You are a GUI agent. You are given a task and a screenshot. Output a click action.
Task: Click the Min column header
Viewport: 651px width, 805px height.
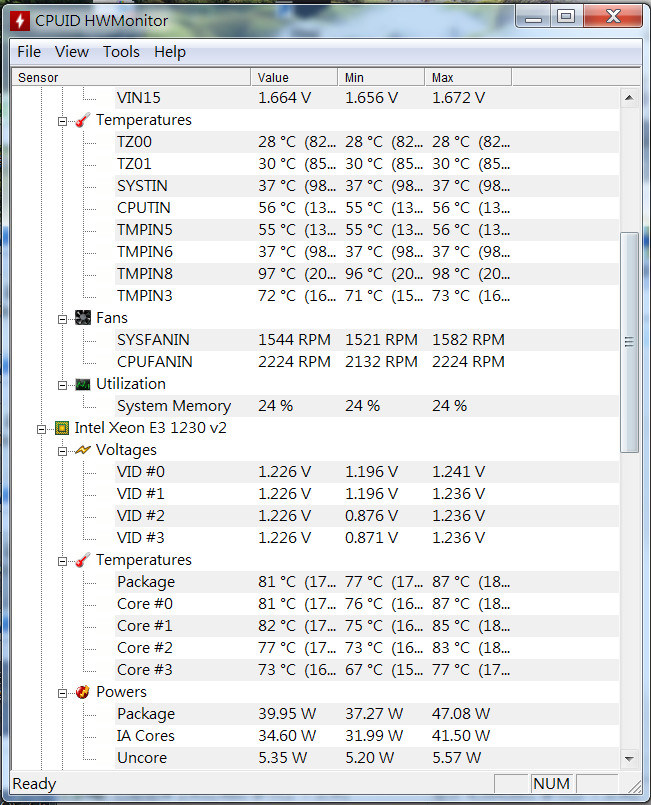point(381,78)
